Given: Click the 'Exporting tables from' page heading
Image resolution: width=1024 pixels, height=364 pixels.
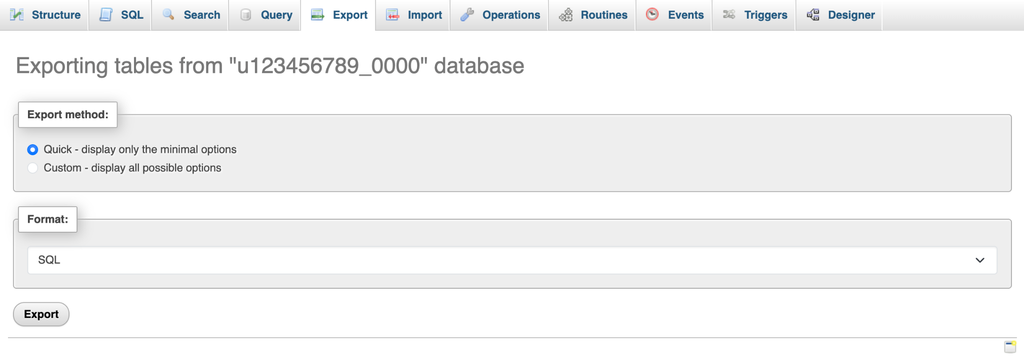Looking at the screenshot, I should pyautogui.click(x=270, y=66).
